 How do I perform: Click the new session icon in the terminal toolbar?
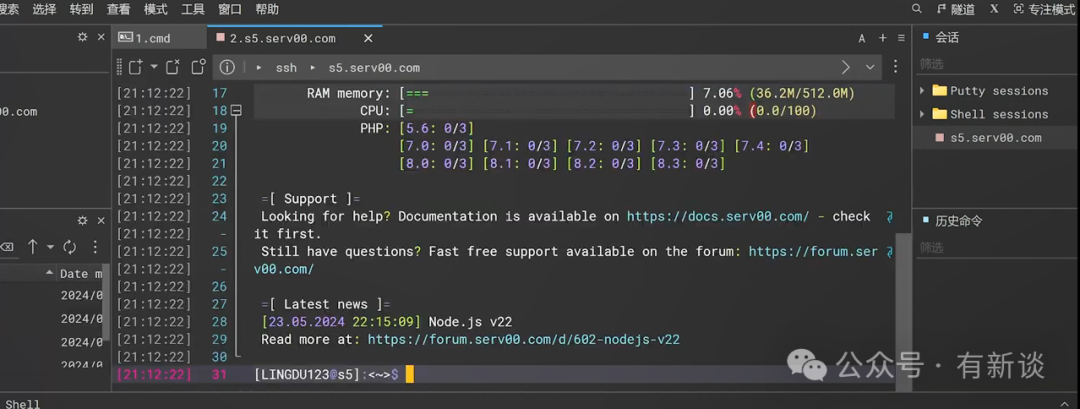(136, 67)
